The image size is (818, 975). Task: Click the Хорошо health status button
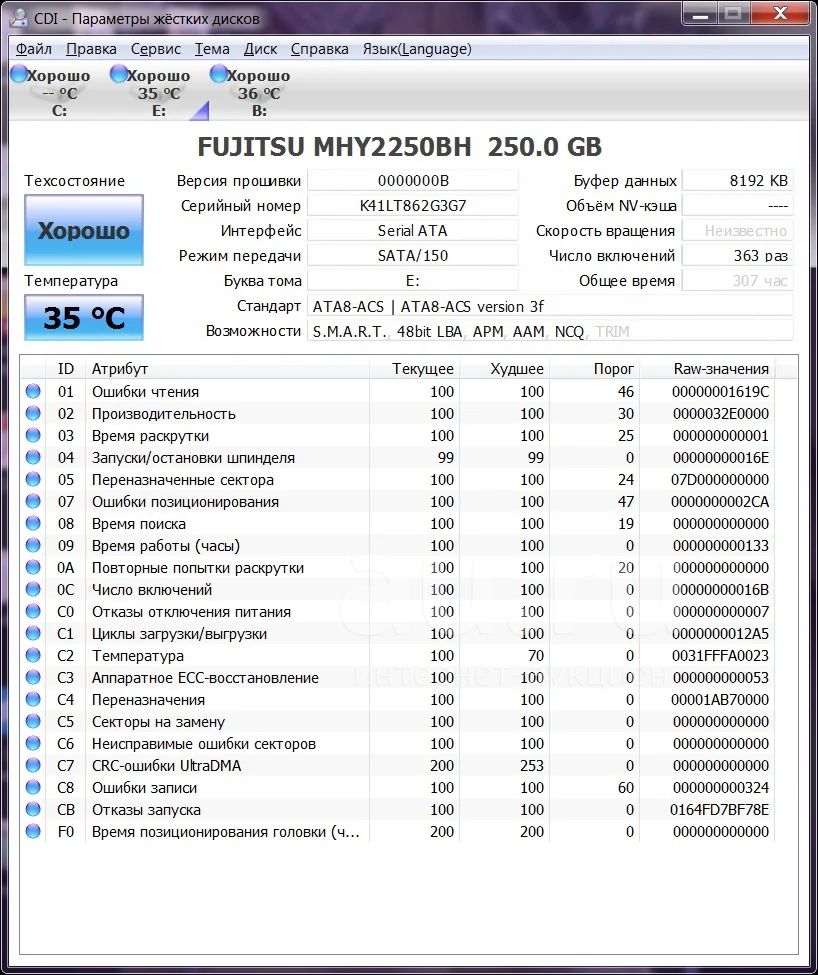pyautogui.click(x=84, y=230)
